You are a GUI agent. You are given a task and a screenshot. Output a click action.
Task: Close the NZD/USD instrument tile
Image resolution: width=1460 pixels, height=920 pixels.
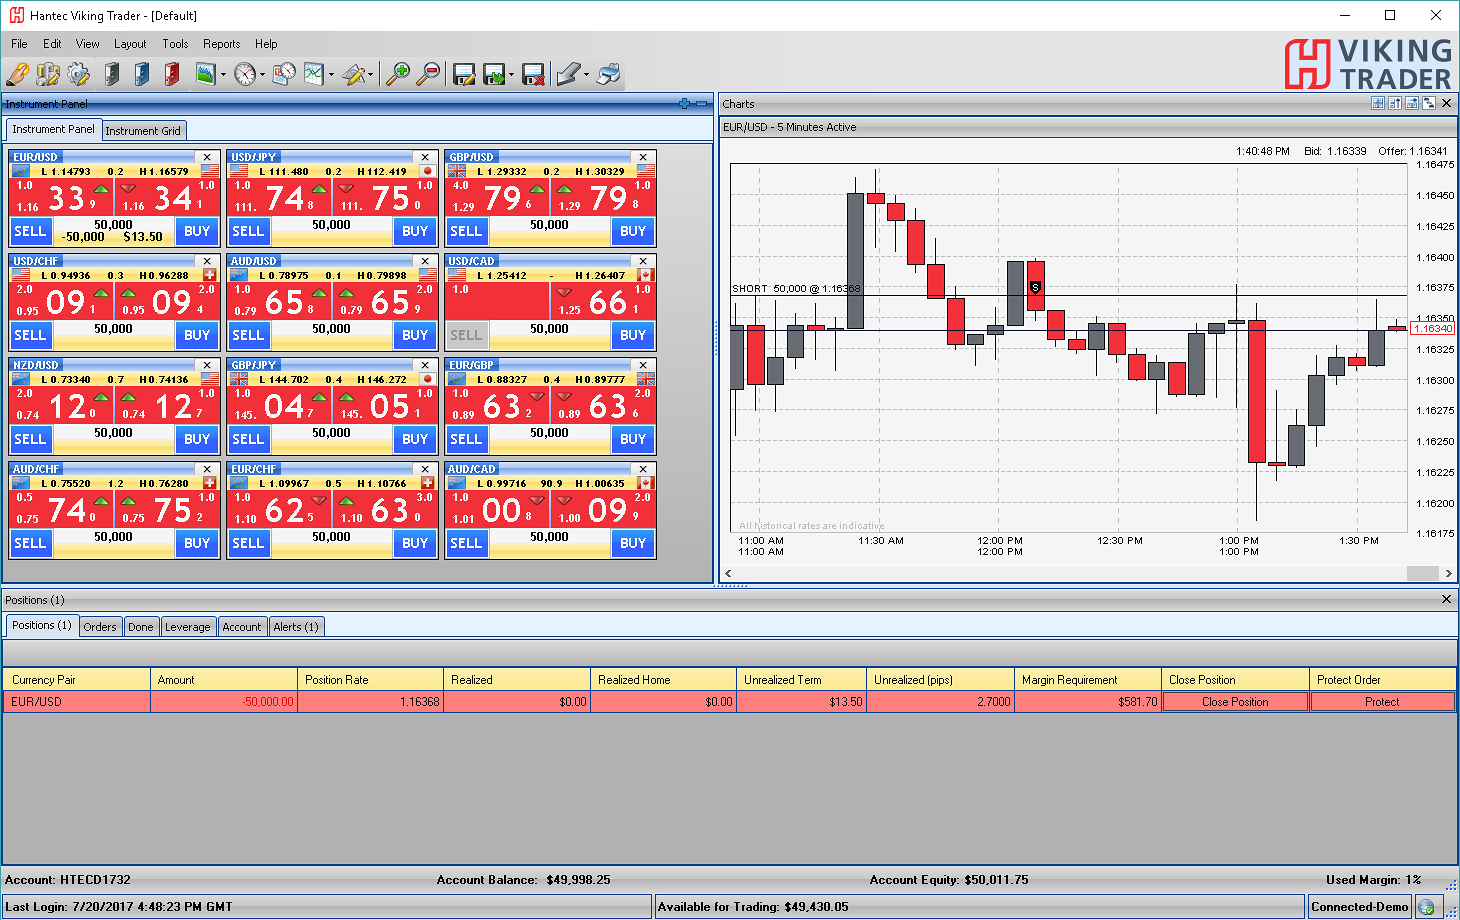click(x=207, y=365)
